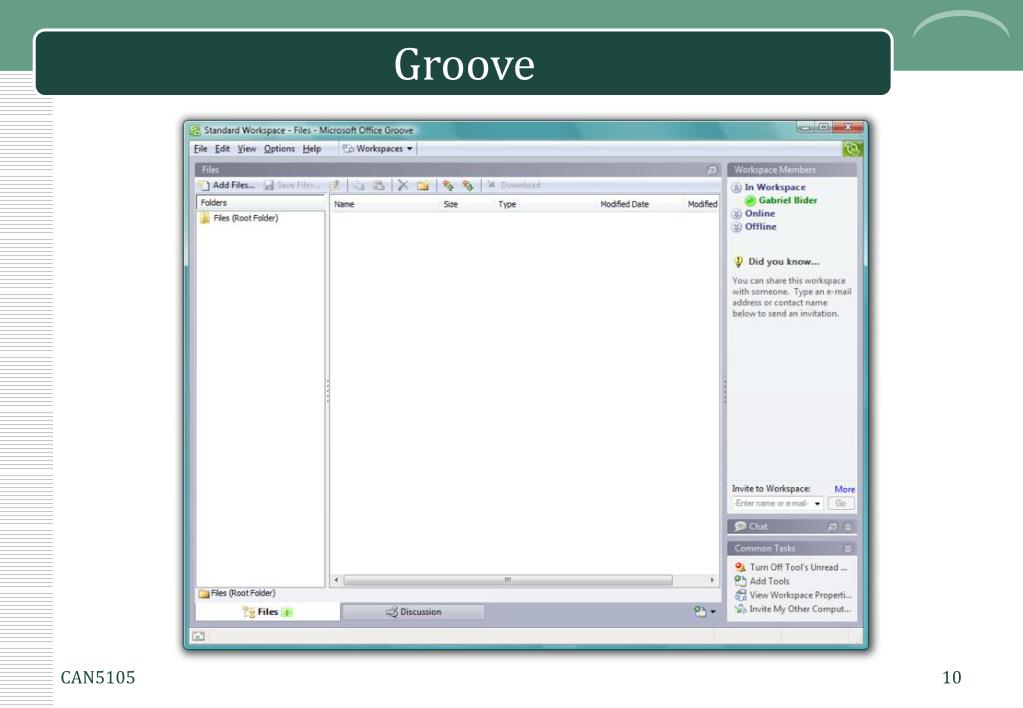Screen dimensions: 1023x708
Task: Collapse the In Workspace members group
Action: pyautogui.click(x=737, y=188)
